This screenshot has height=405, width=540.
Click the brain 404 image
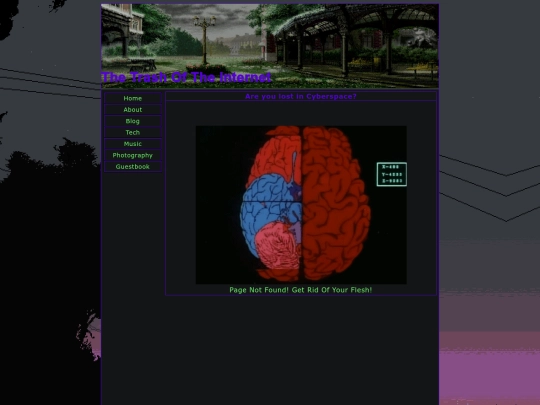[x=301, y=205]
